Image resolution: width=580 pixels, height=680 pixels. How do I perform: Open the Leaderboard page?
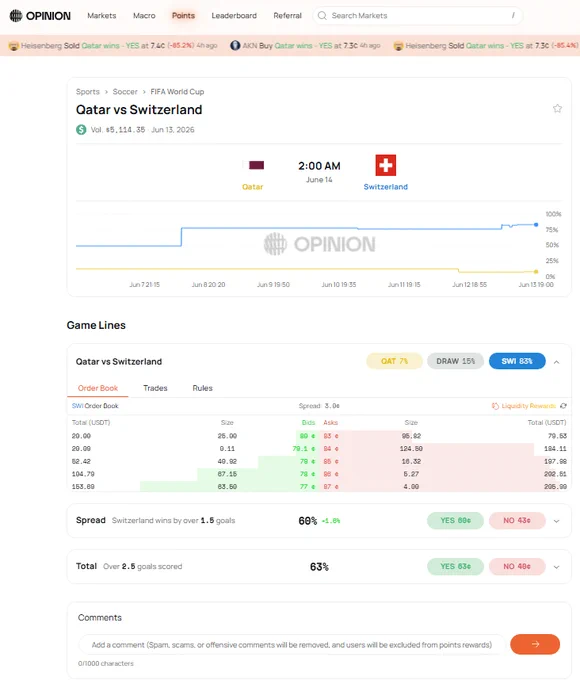tap(234, 16)
